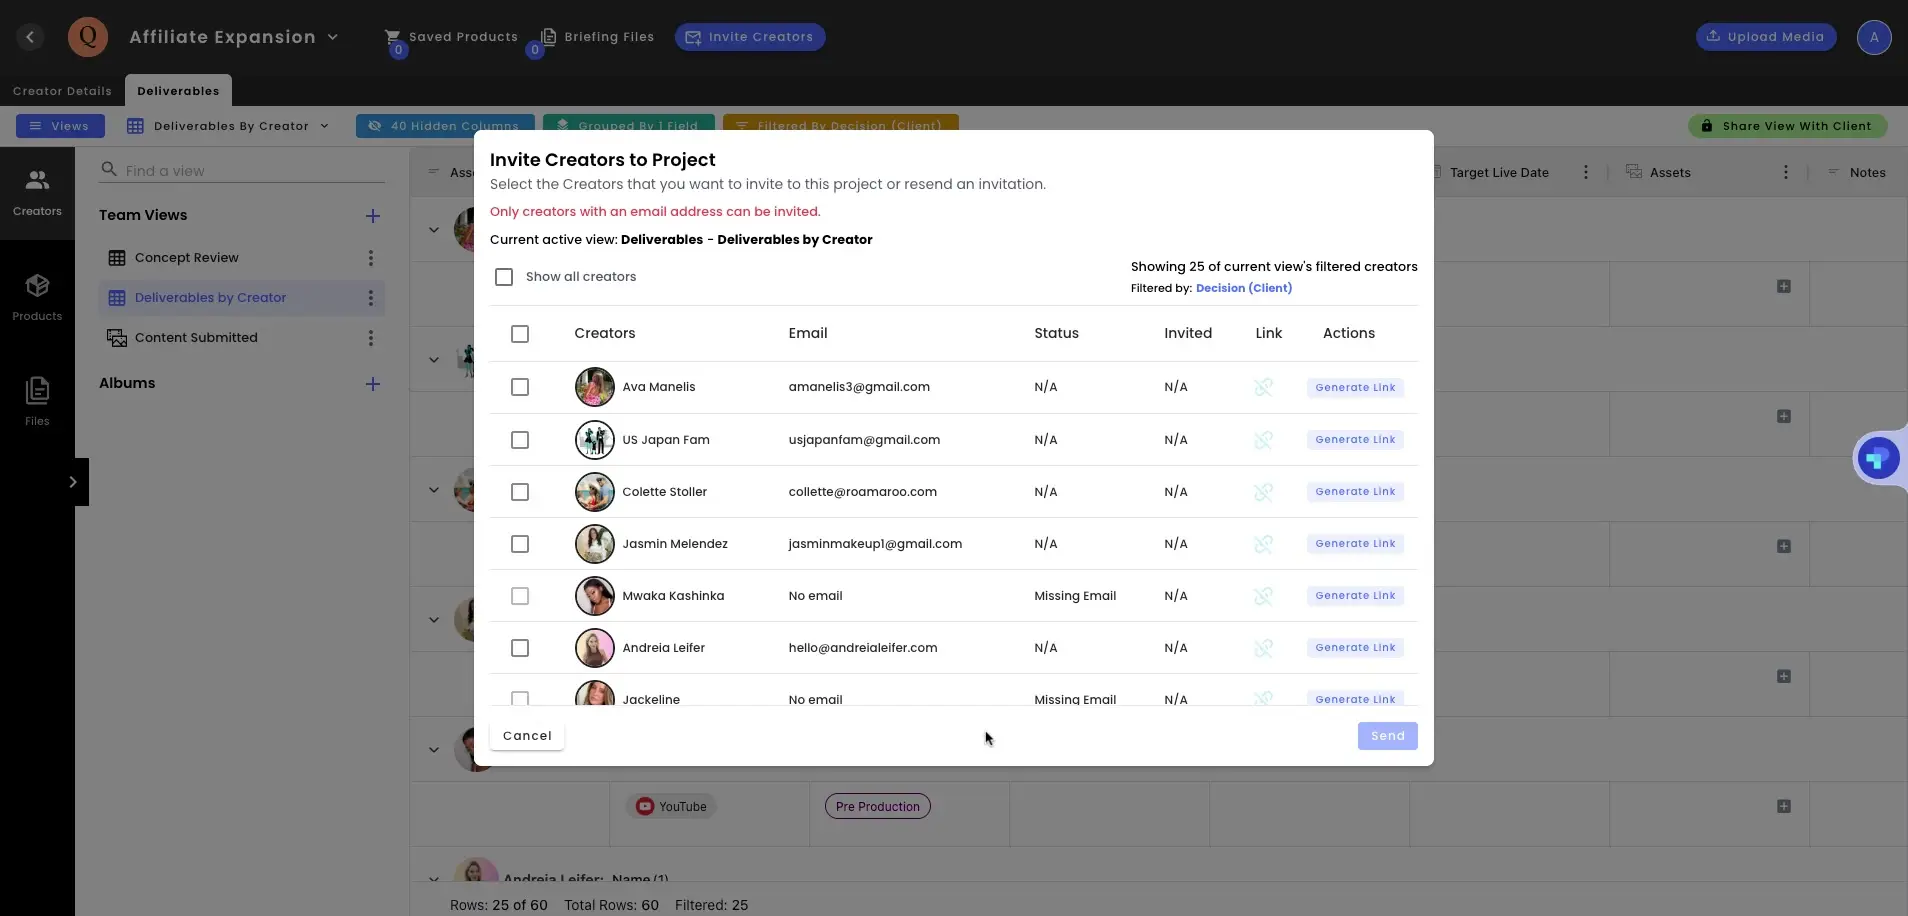Expand the Deliverables By Creator view selector

tap(325, 126)
